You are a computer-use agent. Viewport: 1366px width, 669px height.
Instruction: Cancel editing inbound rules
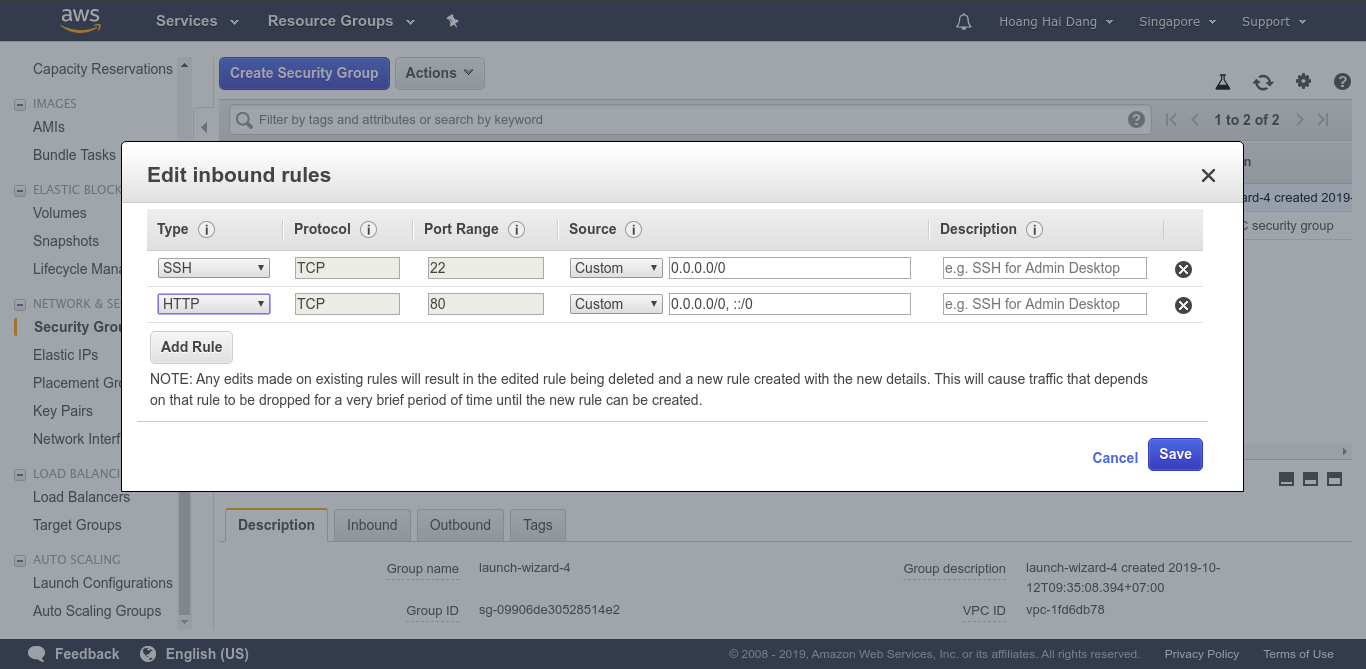[x=1115, y=458]
